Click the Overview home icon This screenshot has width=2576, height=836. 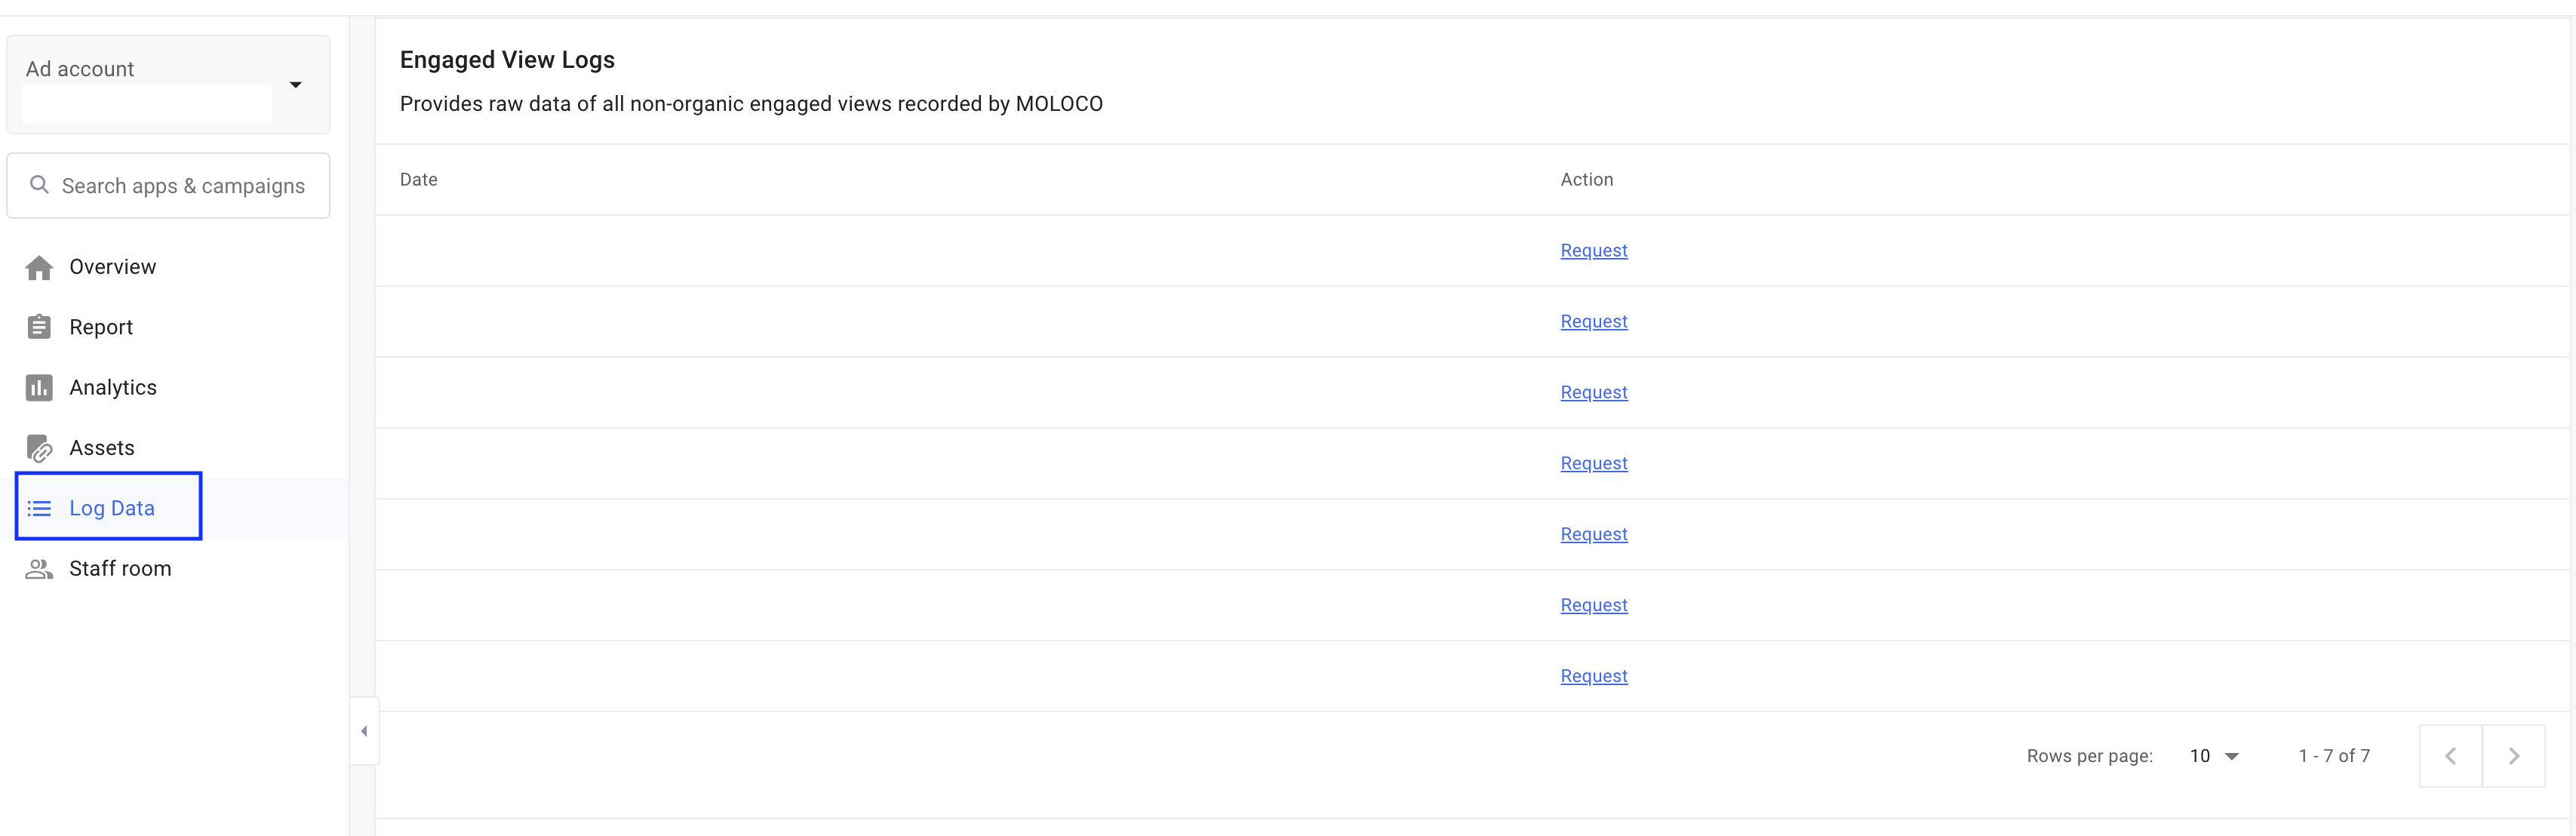pos(39,268)
